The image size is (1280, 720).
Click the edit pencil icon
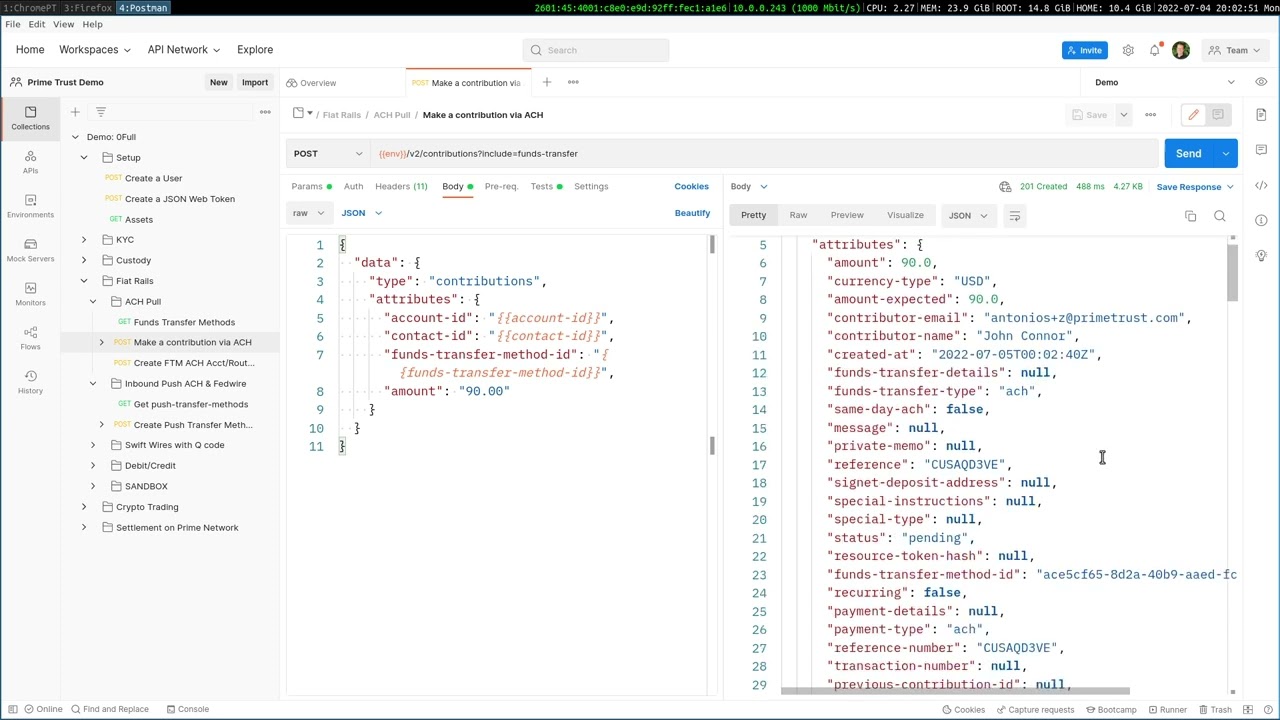coord(1193,115)
